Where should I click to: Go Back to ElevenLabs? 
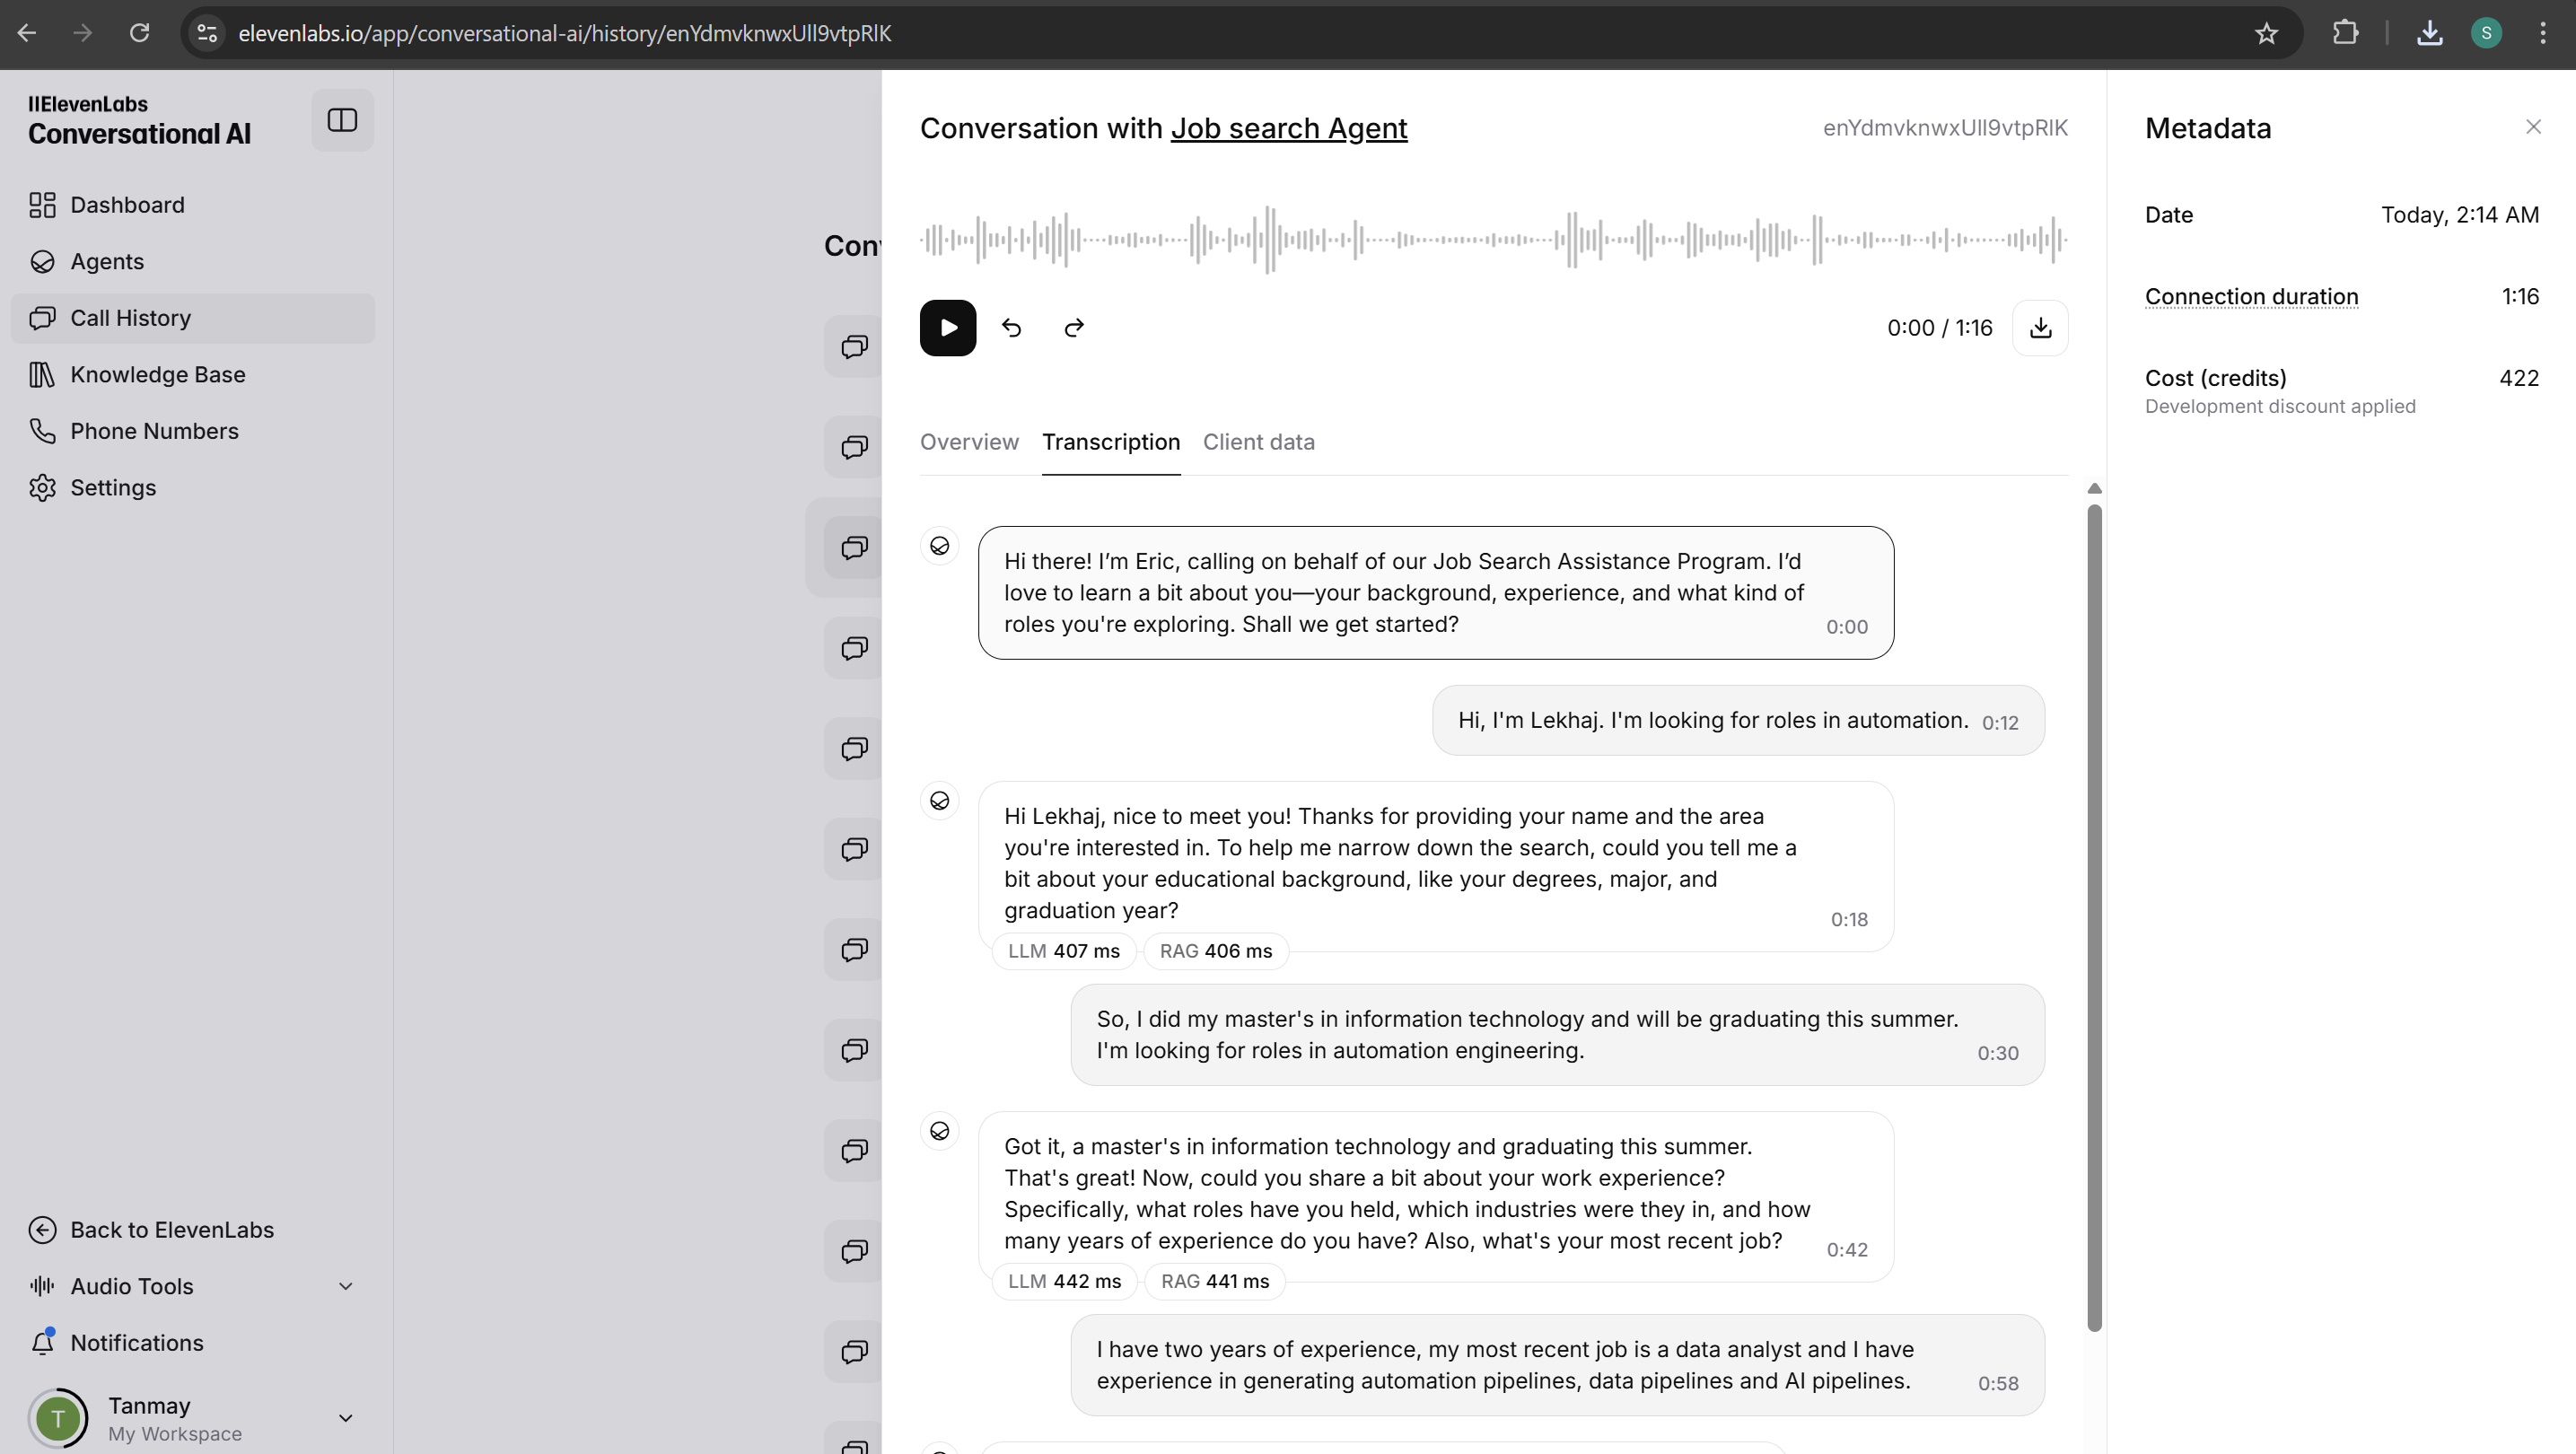(171, 1230)
